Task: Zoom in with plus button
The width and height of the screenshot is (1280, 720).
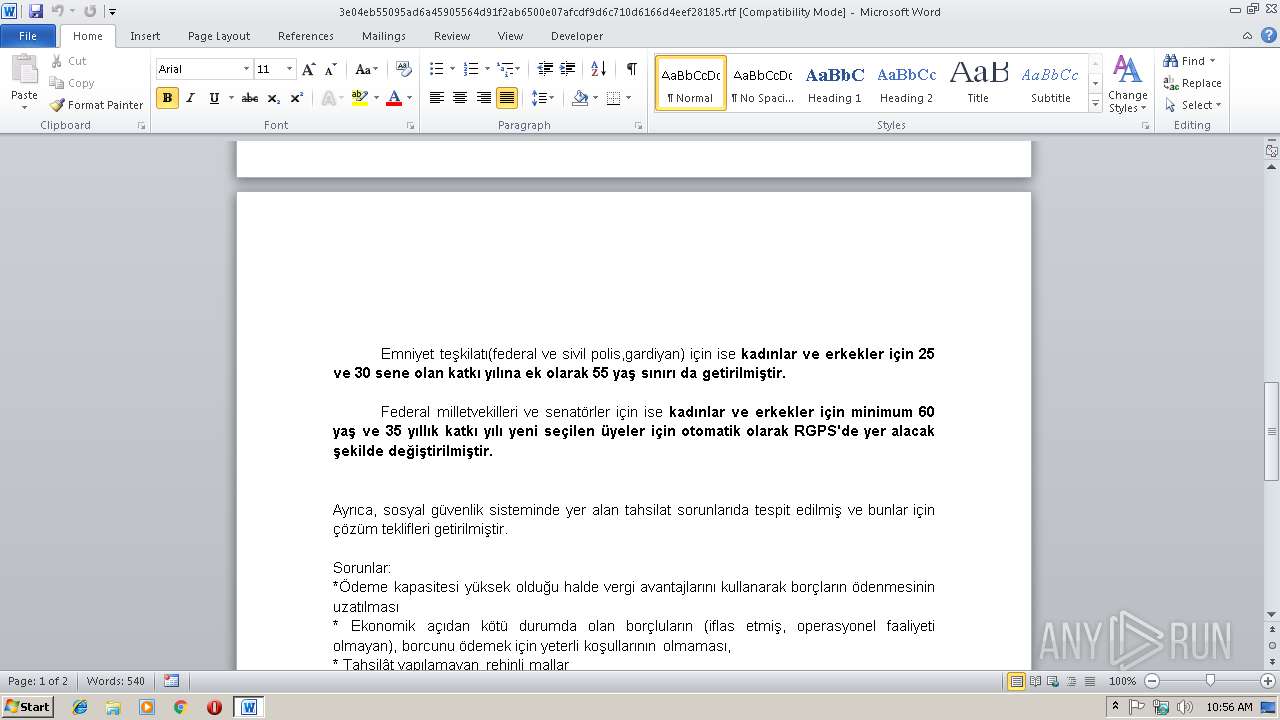Action: (1270, 681)
